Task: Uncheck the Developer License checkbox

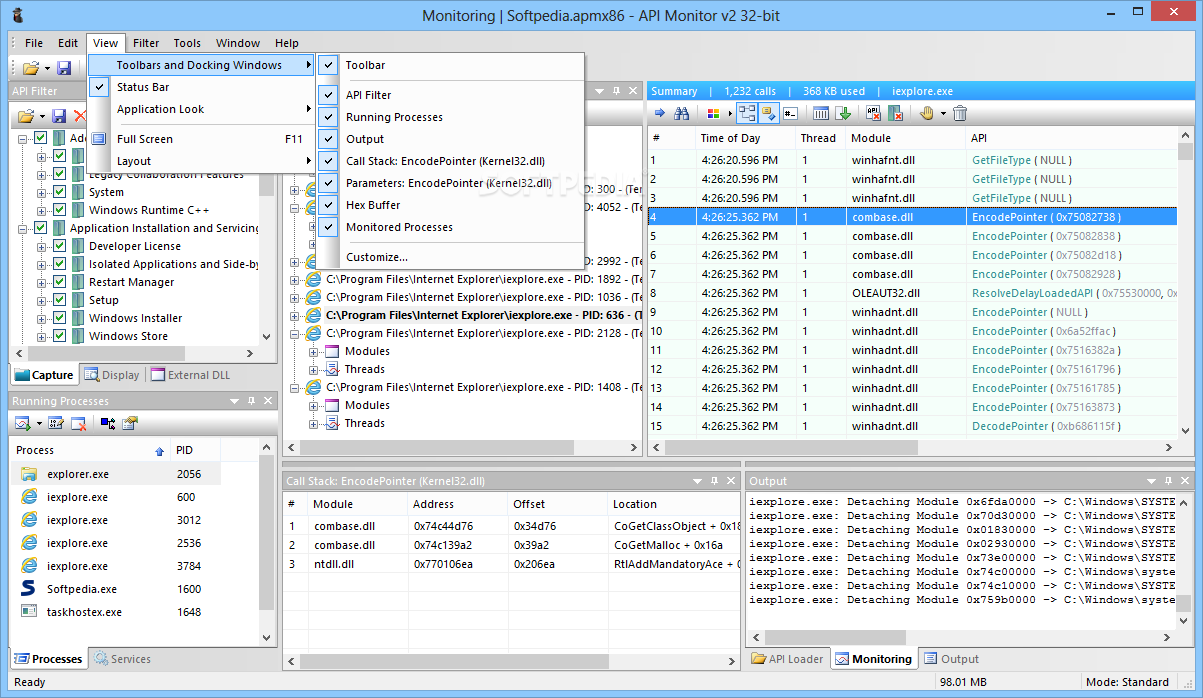Action: click(59, 246)
